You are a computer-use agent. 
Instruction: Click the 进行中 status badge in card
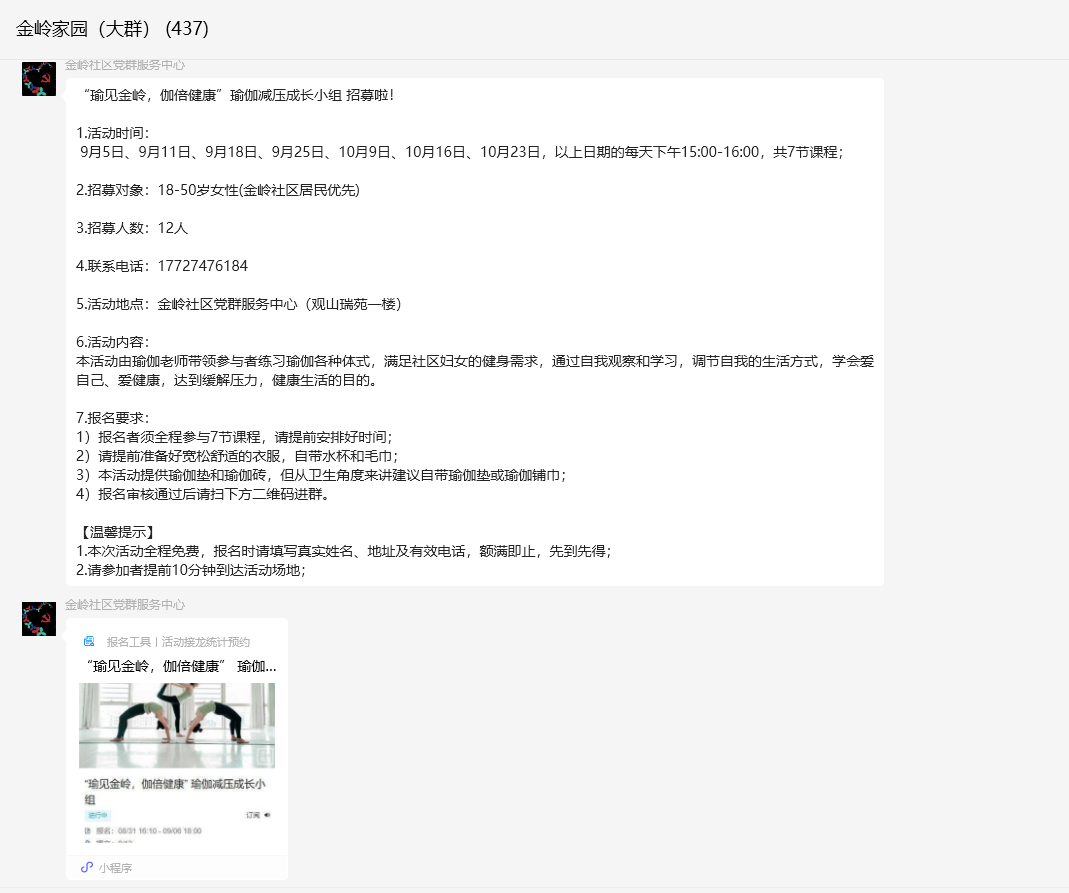[97, 815]
